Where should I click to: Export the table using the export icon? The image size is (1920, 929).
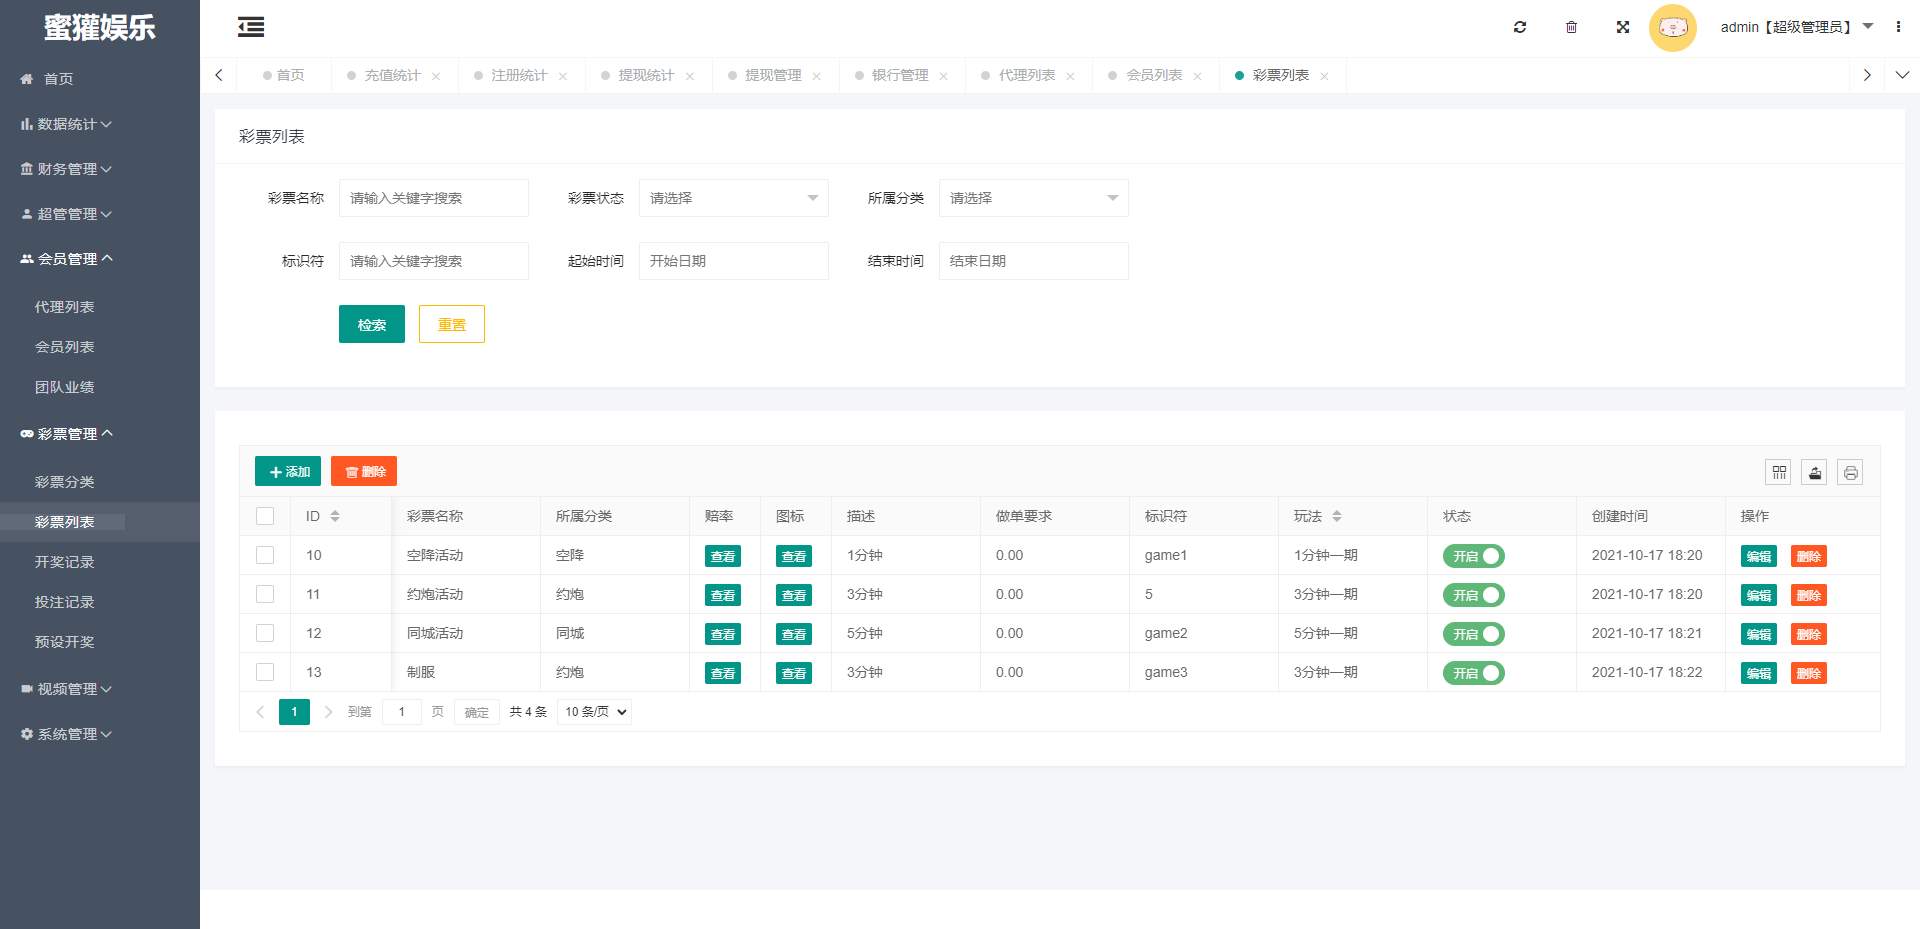tap(1814, 471)
